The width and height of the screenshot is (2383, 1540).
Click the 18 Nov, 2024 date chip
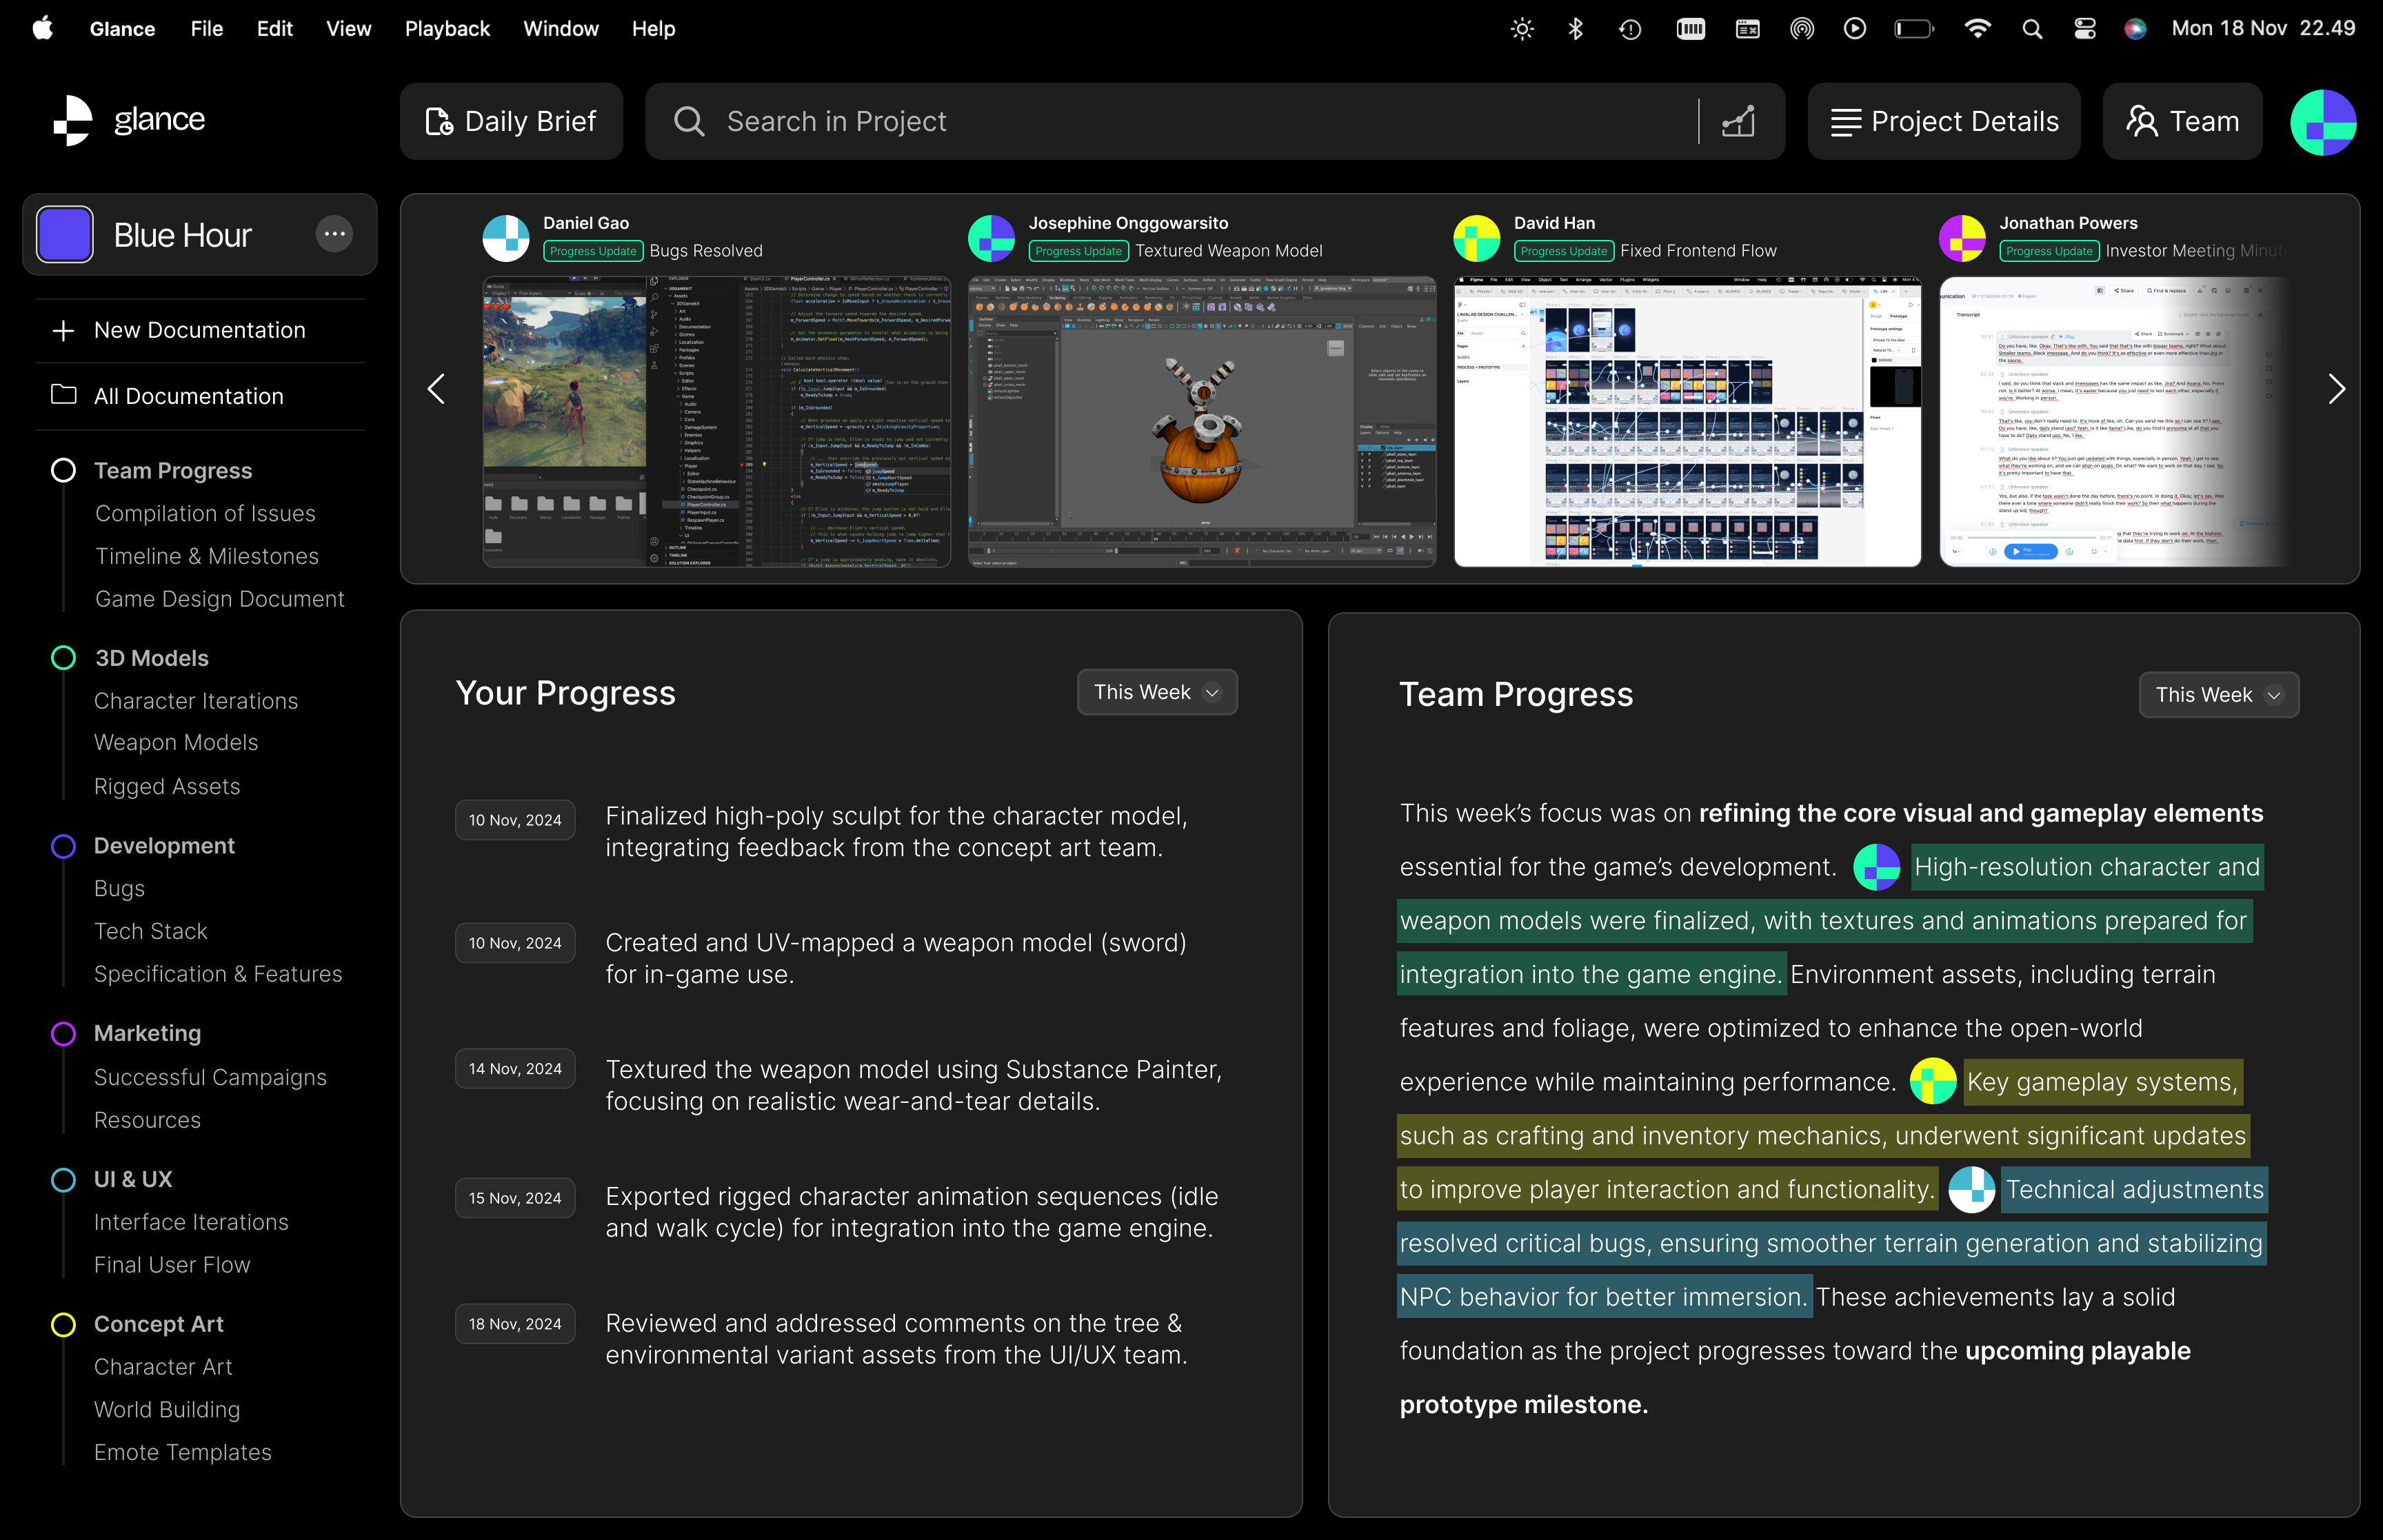515,1324
